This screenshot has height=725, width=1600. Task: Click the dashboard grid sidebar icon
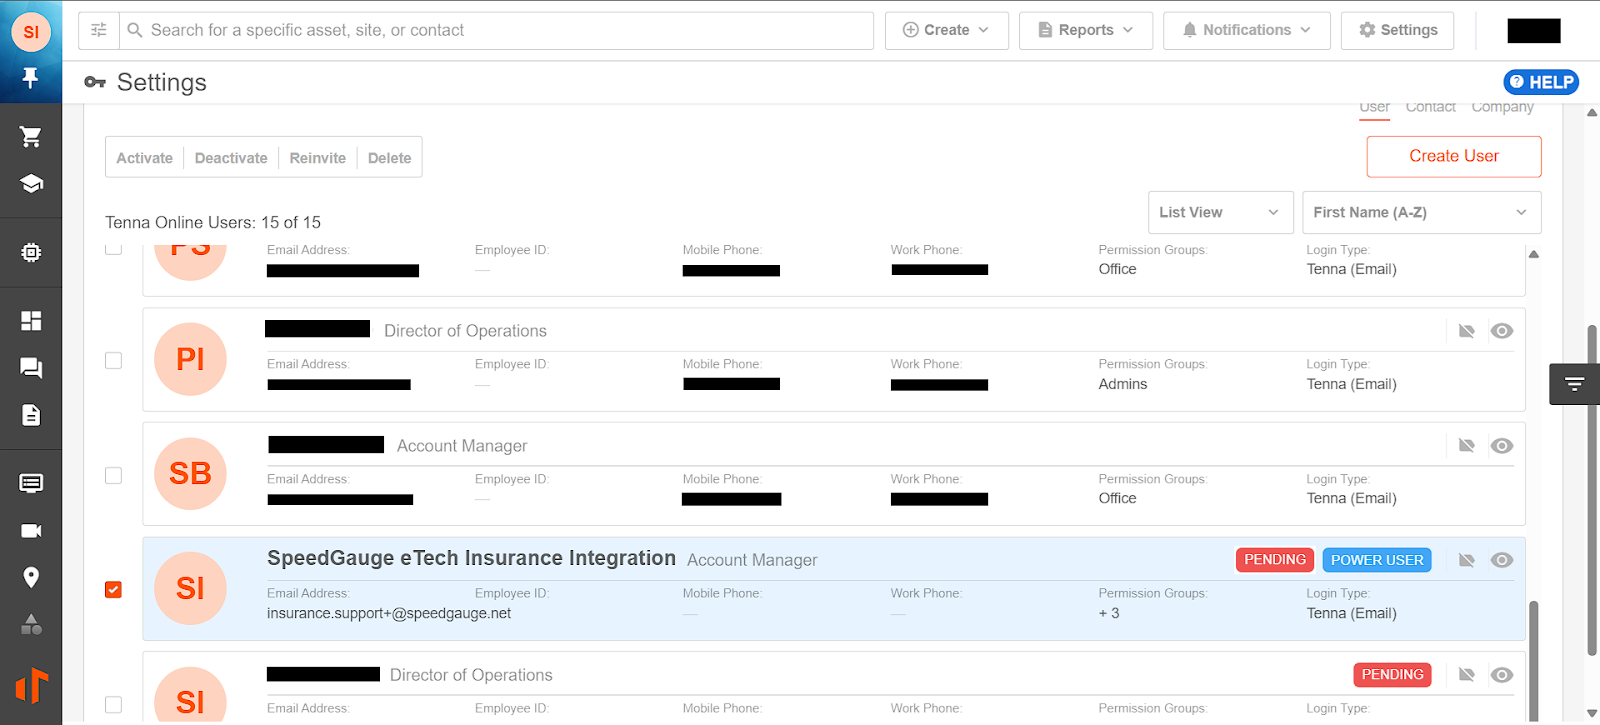(x=31, y=321)
